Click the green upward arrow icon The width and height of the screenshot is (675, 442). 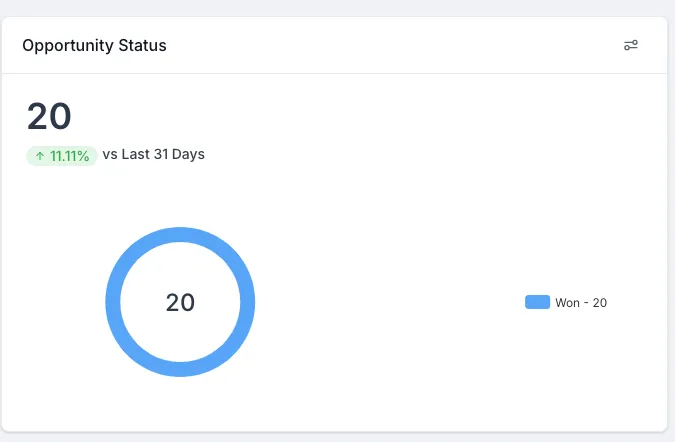click(x=40, y=156)
